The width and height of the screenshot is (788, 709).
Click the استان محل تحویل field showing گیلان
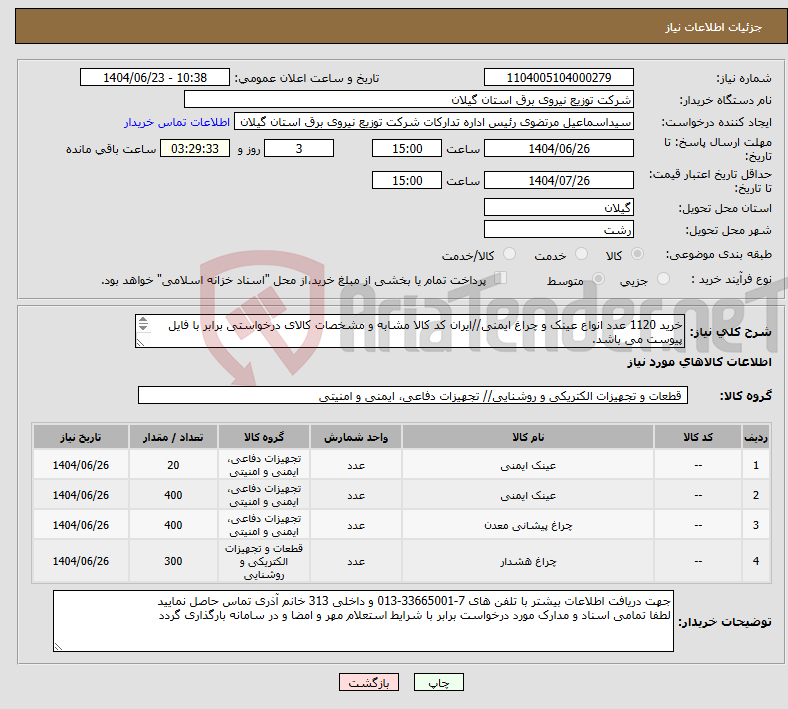[x=558, y=207]
